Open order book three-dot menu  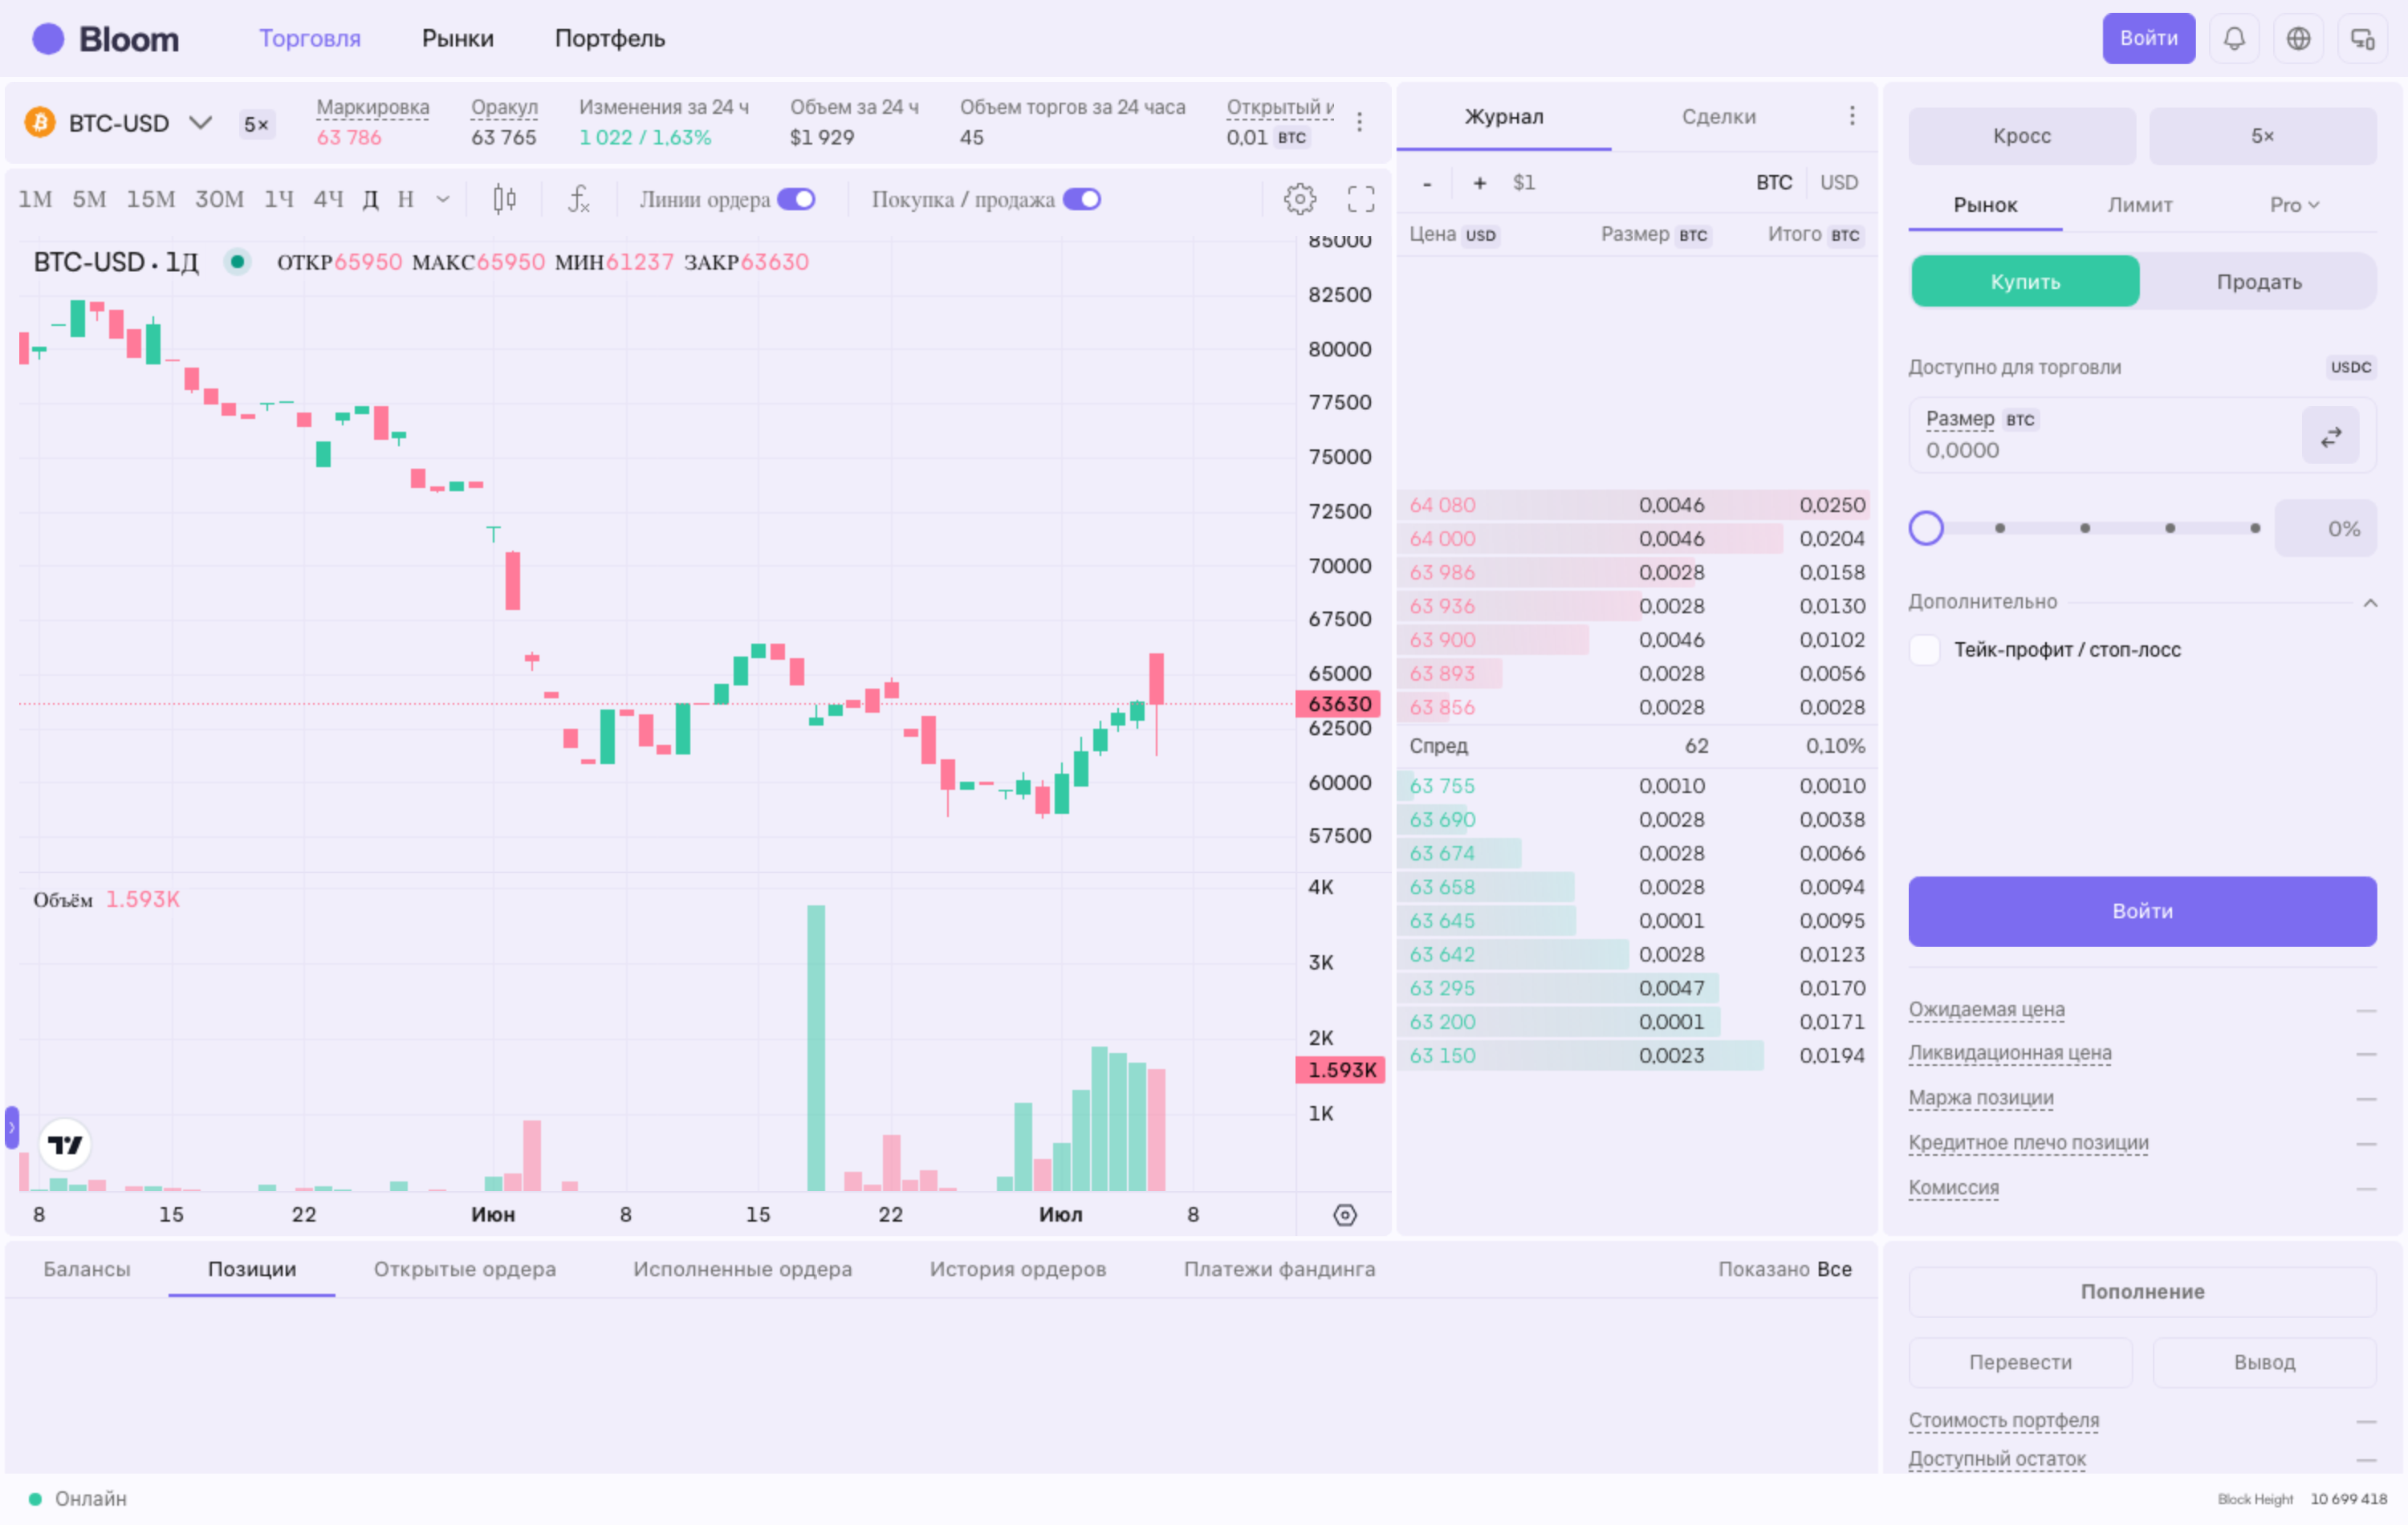[1852, 116]
